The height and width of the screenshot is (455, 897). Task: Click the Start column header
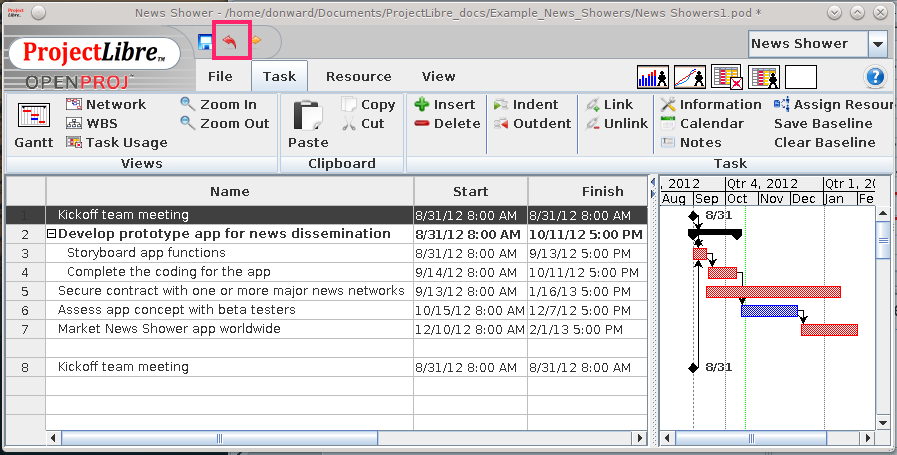coord(470,191)
